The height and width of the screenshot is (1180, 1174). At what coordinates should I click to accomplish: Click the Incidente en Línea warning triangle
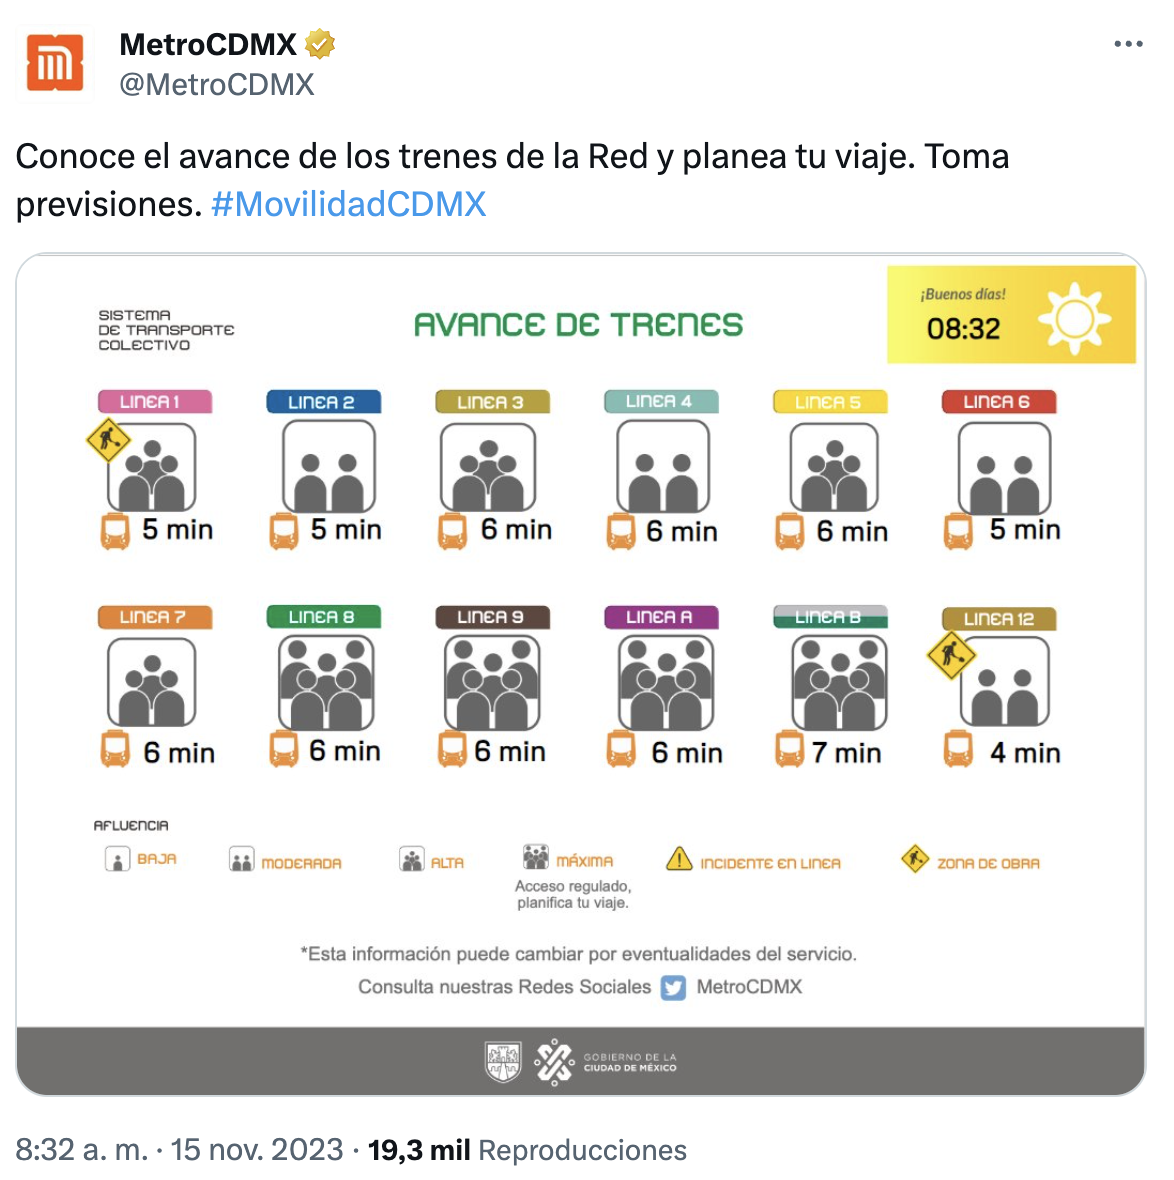679,859
